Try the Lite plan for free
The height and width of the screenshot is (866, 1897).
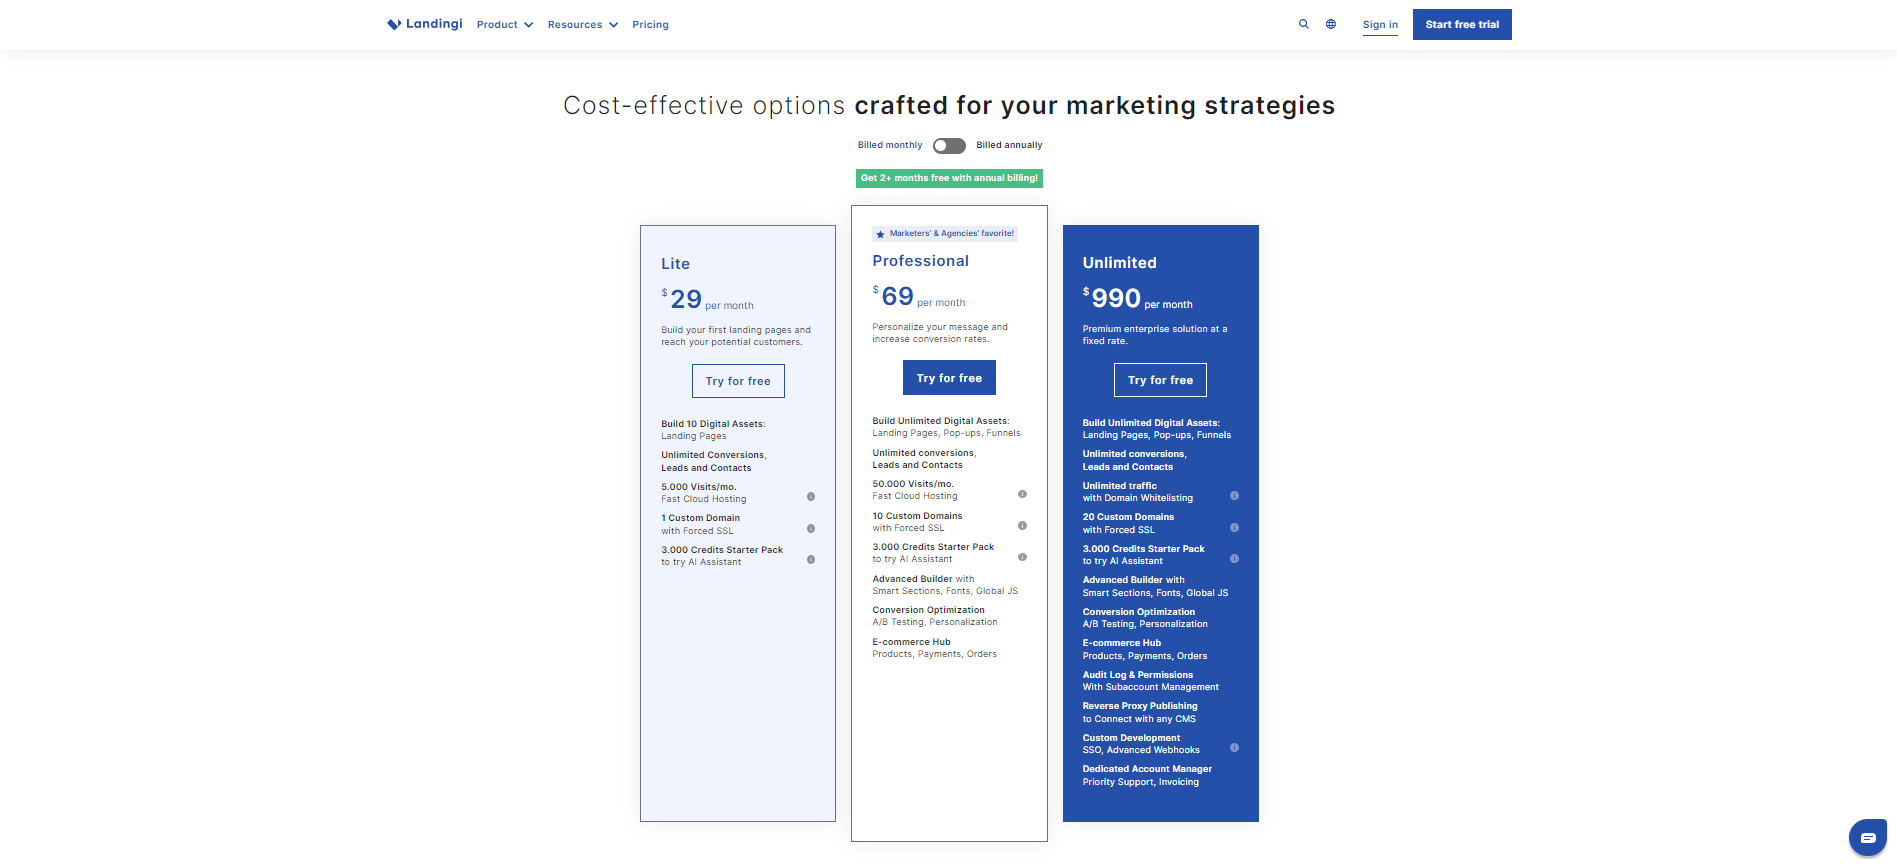coord(738,381)
